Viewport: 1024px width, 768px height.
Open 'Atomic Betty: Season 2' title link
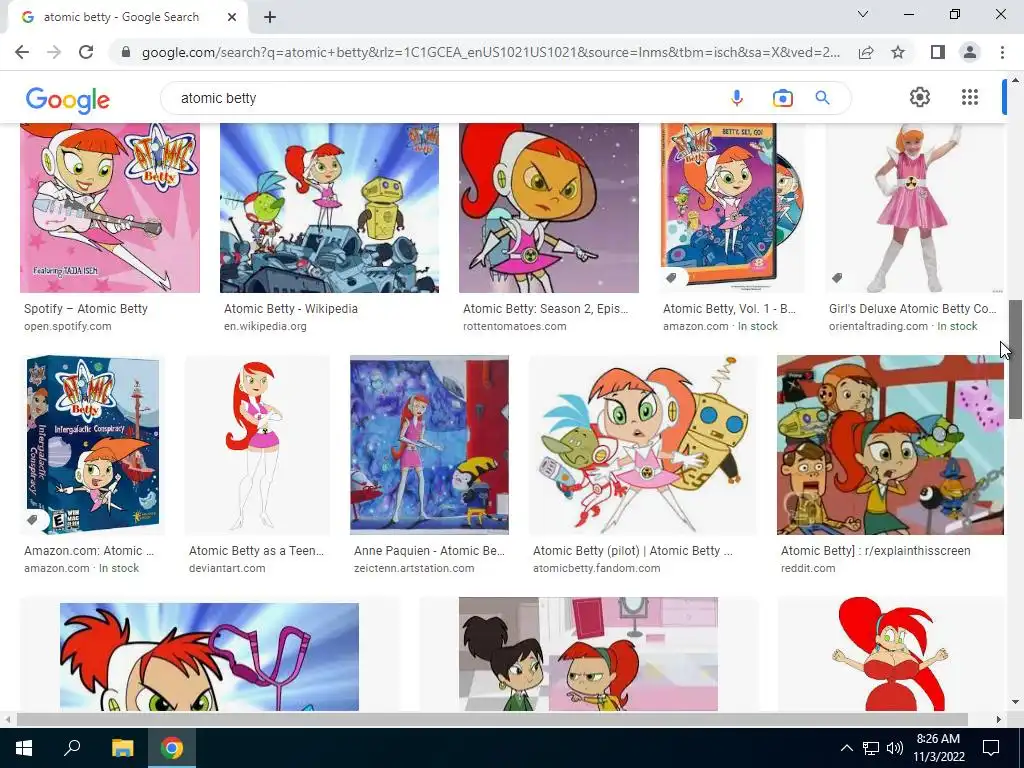(x=545, y=309)
